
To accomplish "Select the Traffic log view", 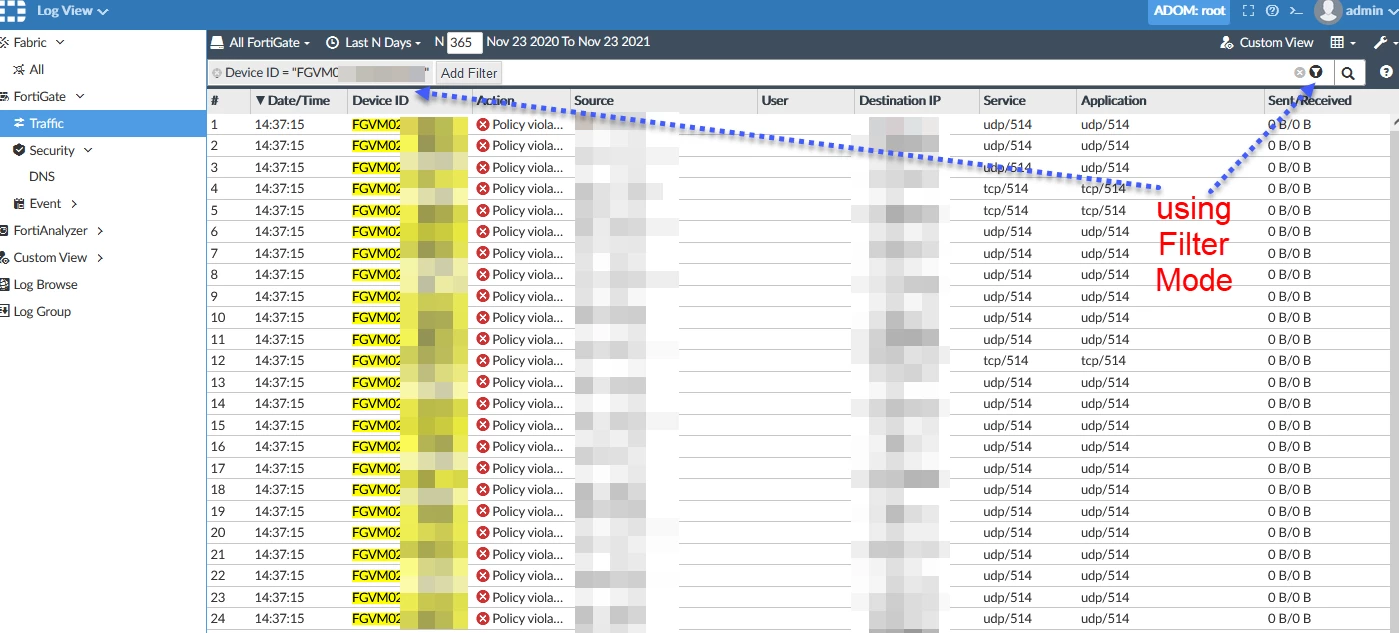I will (102, 123).
